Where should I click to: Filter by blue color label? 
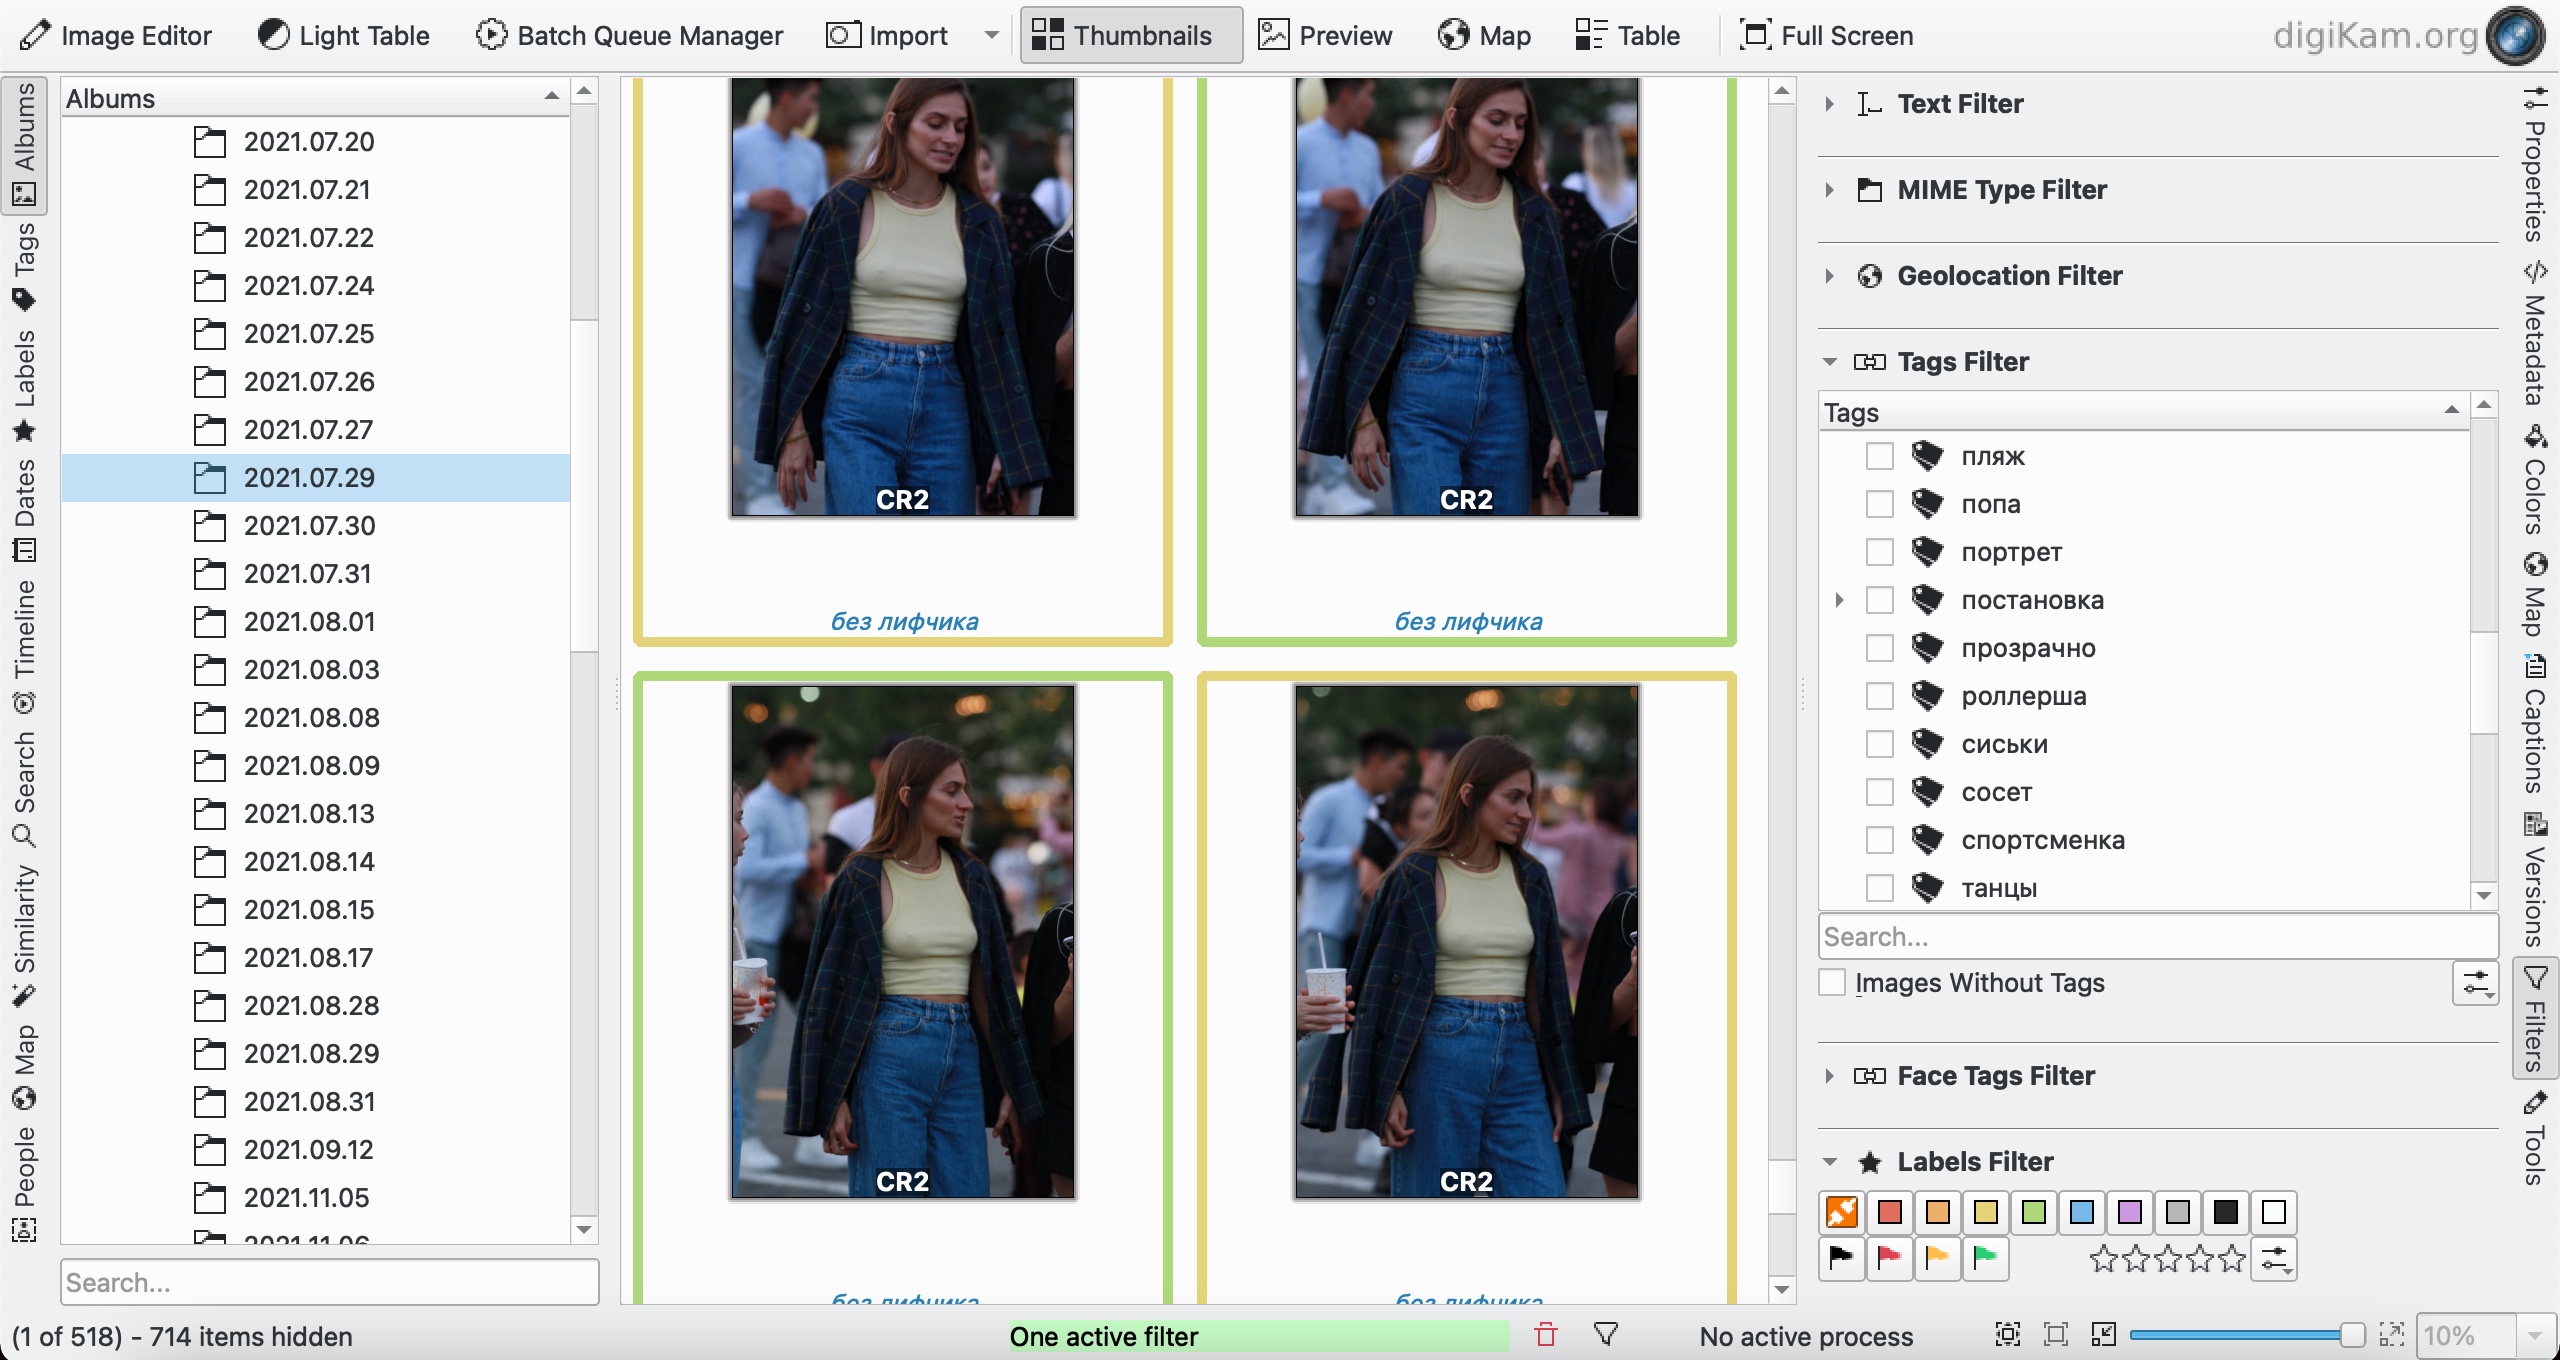(2082, 1212)
